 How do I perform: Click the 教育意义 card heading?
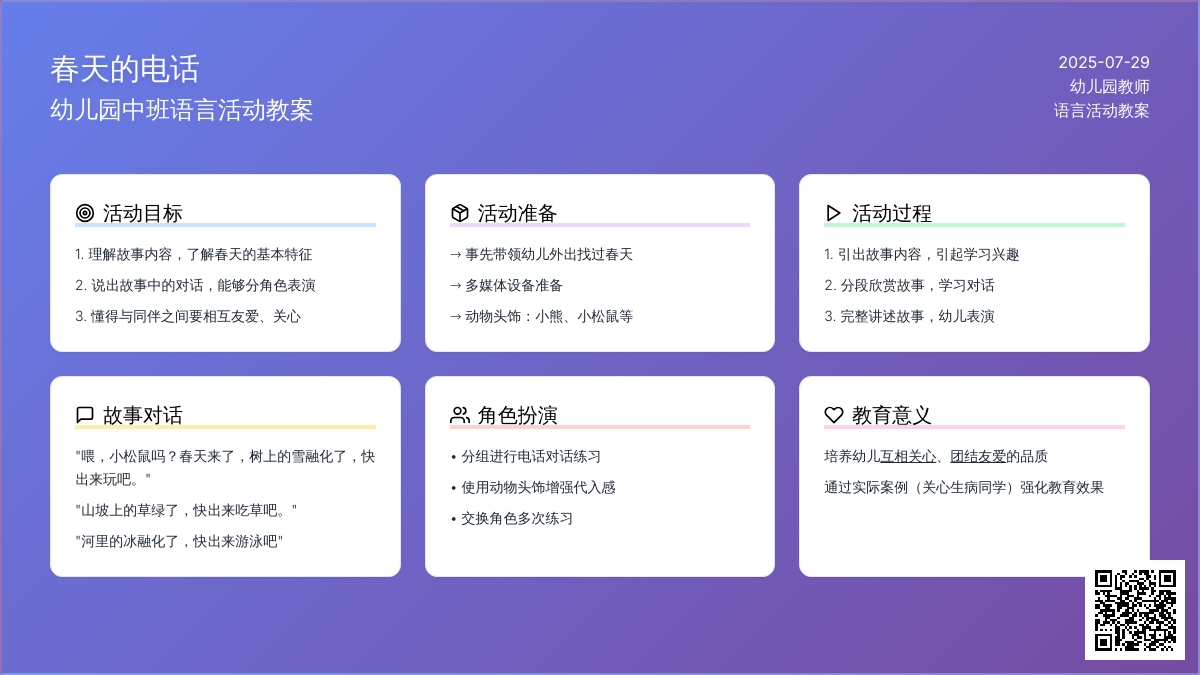point(892,415)
